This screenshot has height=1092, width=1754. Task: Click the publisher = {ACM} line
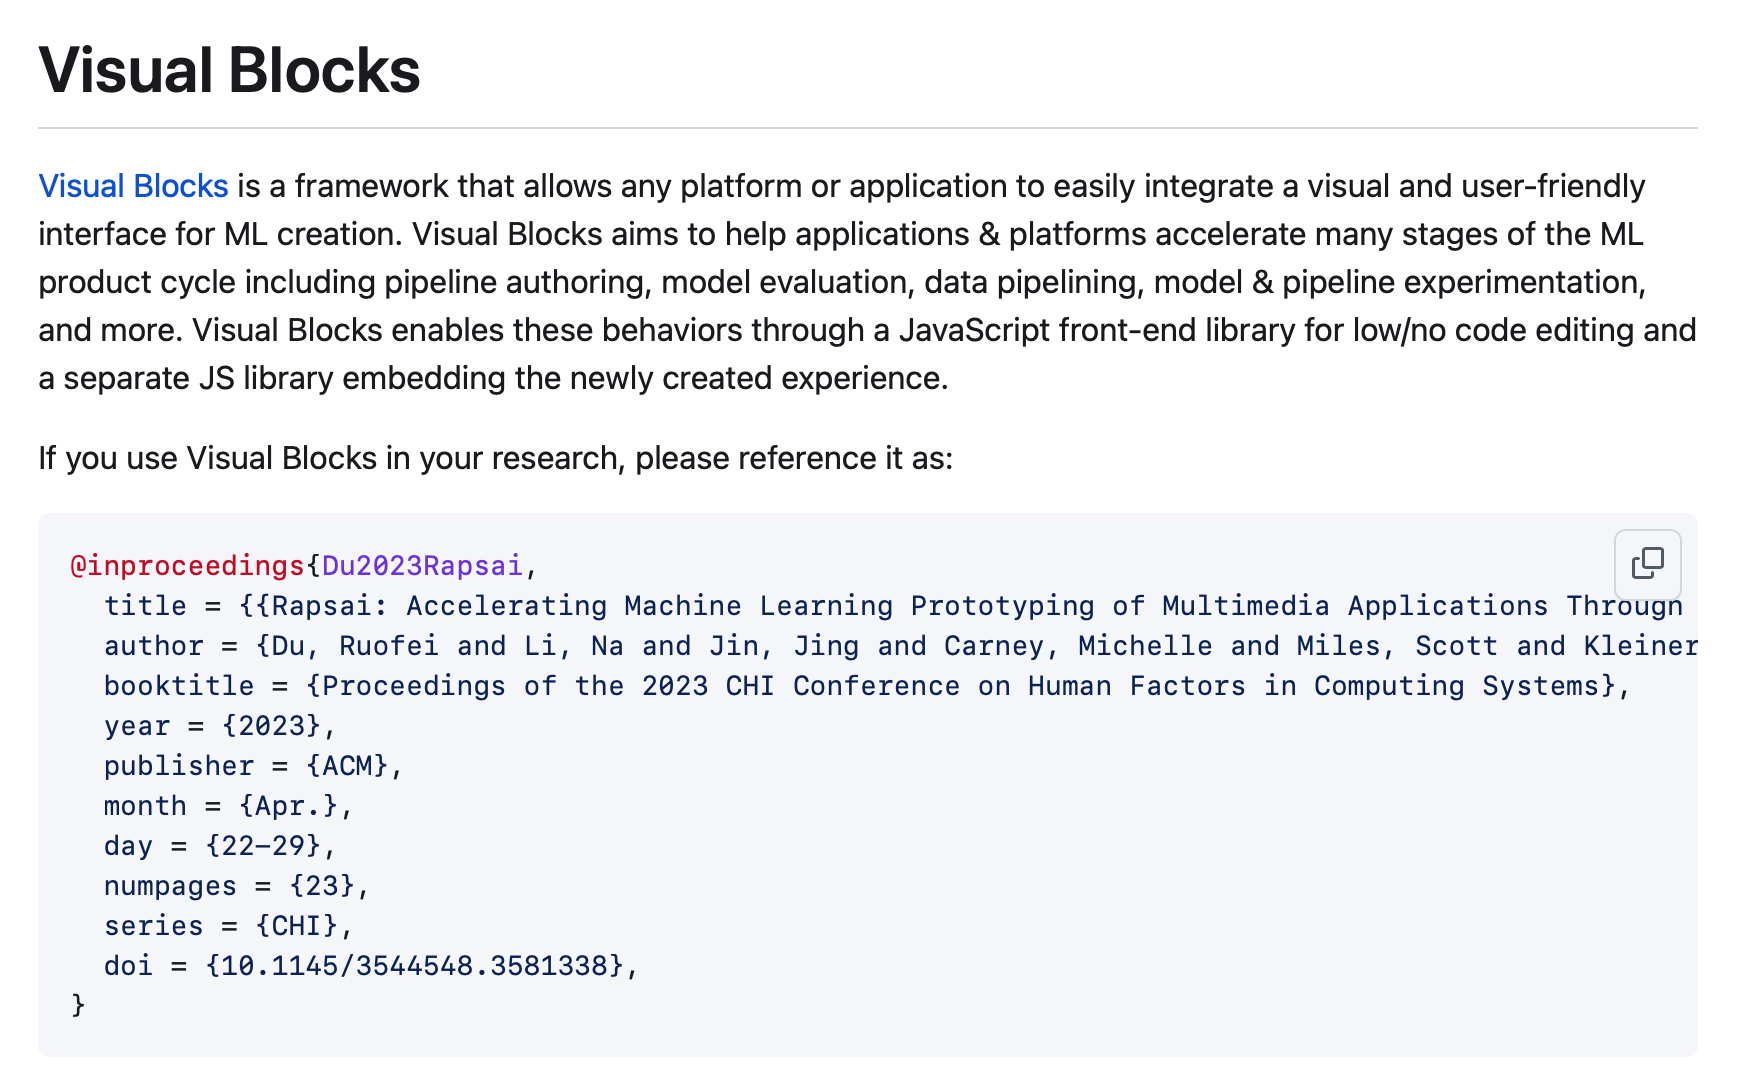point(253,766)
